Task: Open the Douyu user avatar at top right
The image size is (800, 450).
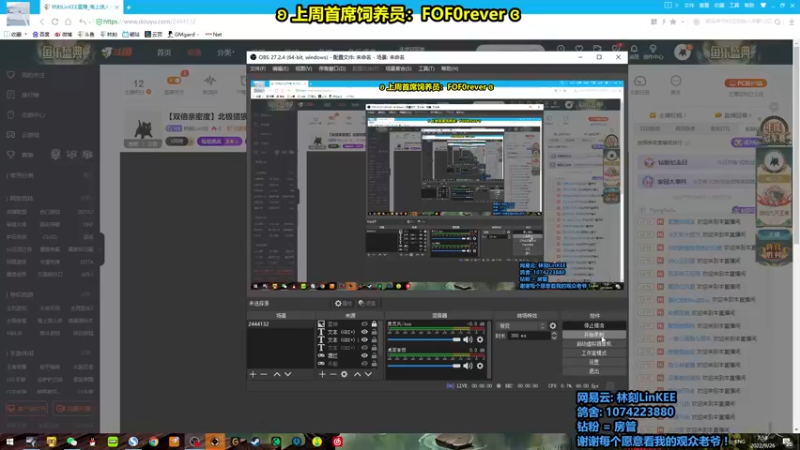Action: (x=682, y=52)
